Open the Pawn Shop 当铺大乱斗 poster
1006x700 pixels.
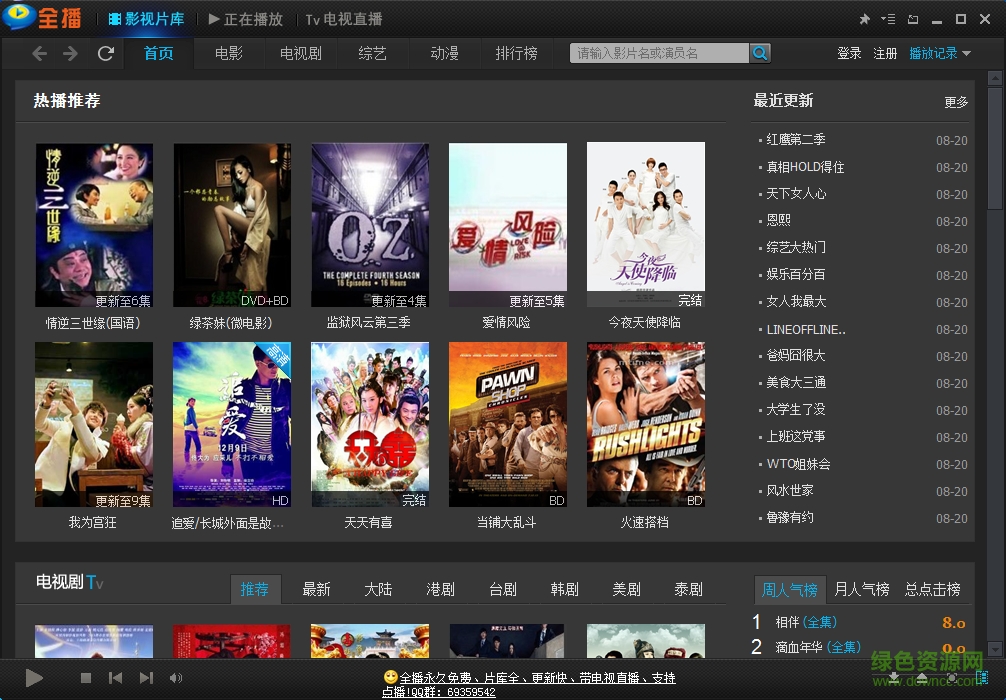coord(507,425)
